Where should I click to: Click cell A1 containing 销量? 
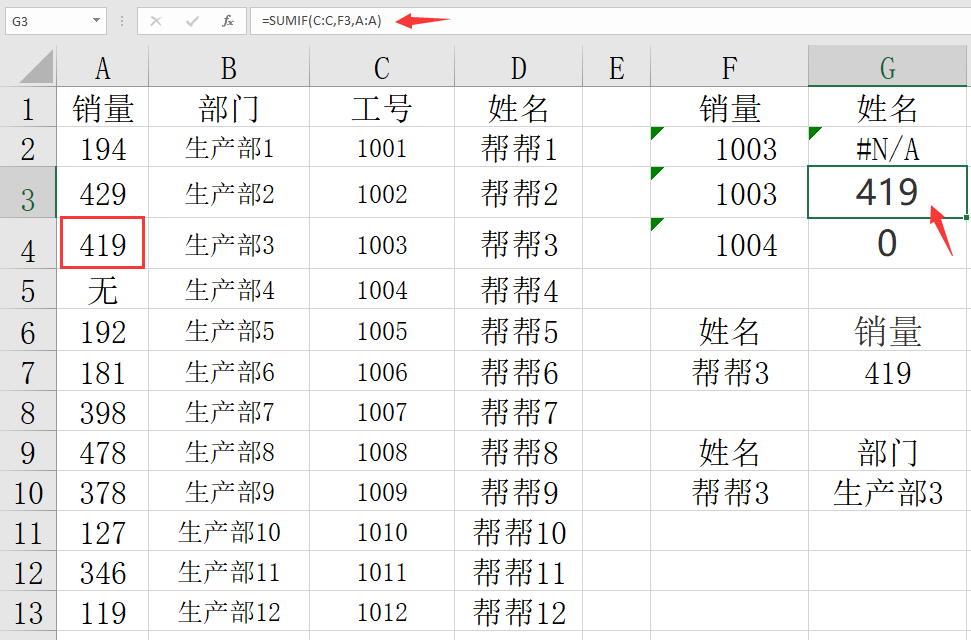point(103,107)
